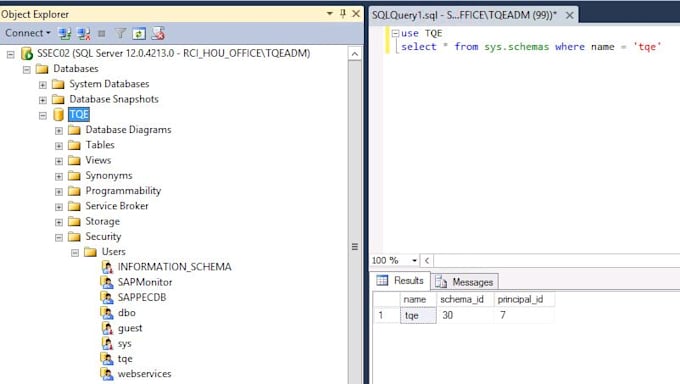Select the Views tree item
This screenshot has width=680, height=384.
coord(98,160)
